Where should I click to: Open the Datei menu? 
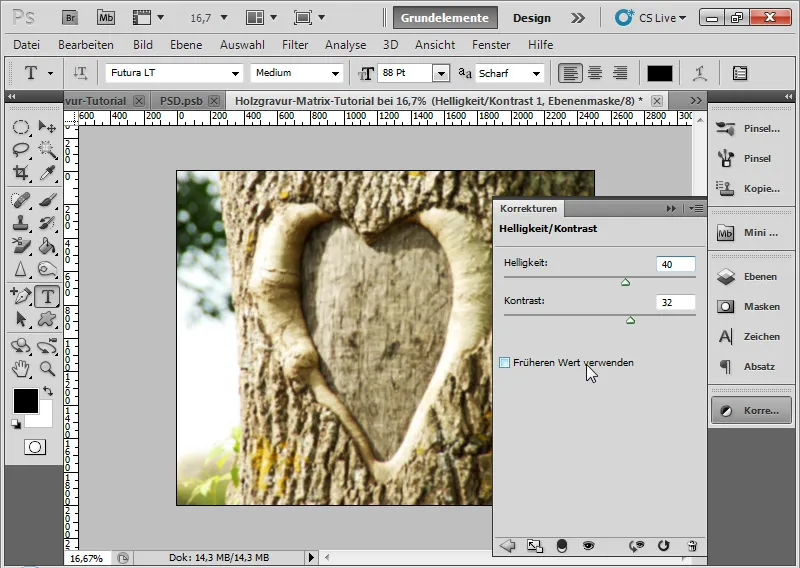[x=27, y=45]
